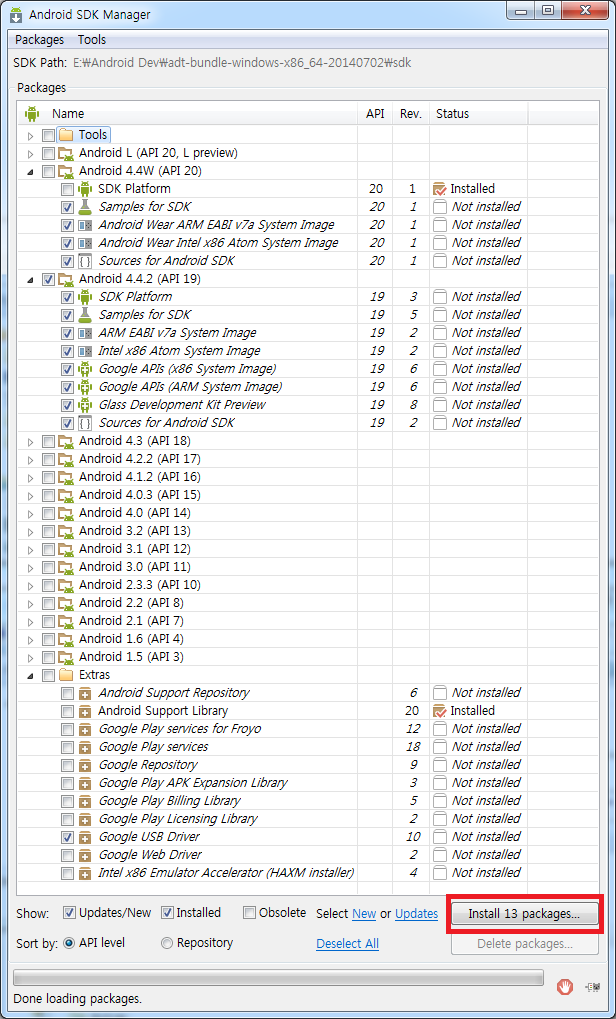Collapse the Extras node
616x1019 pixels.
tap(30, 675)
